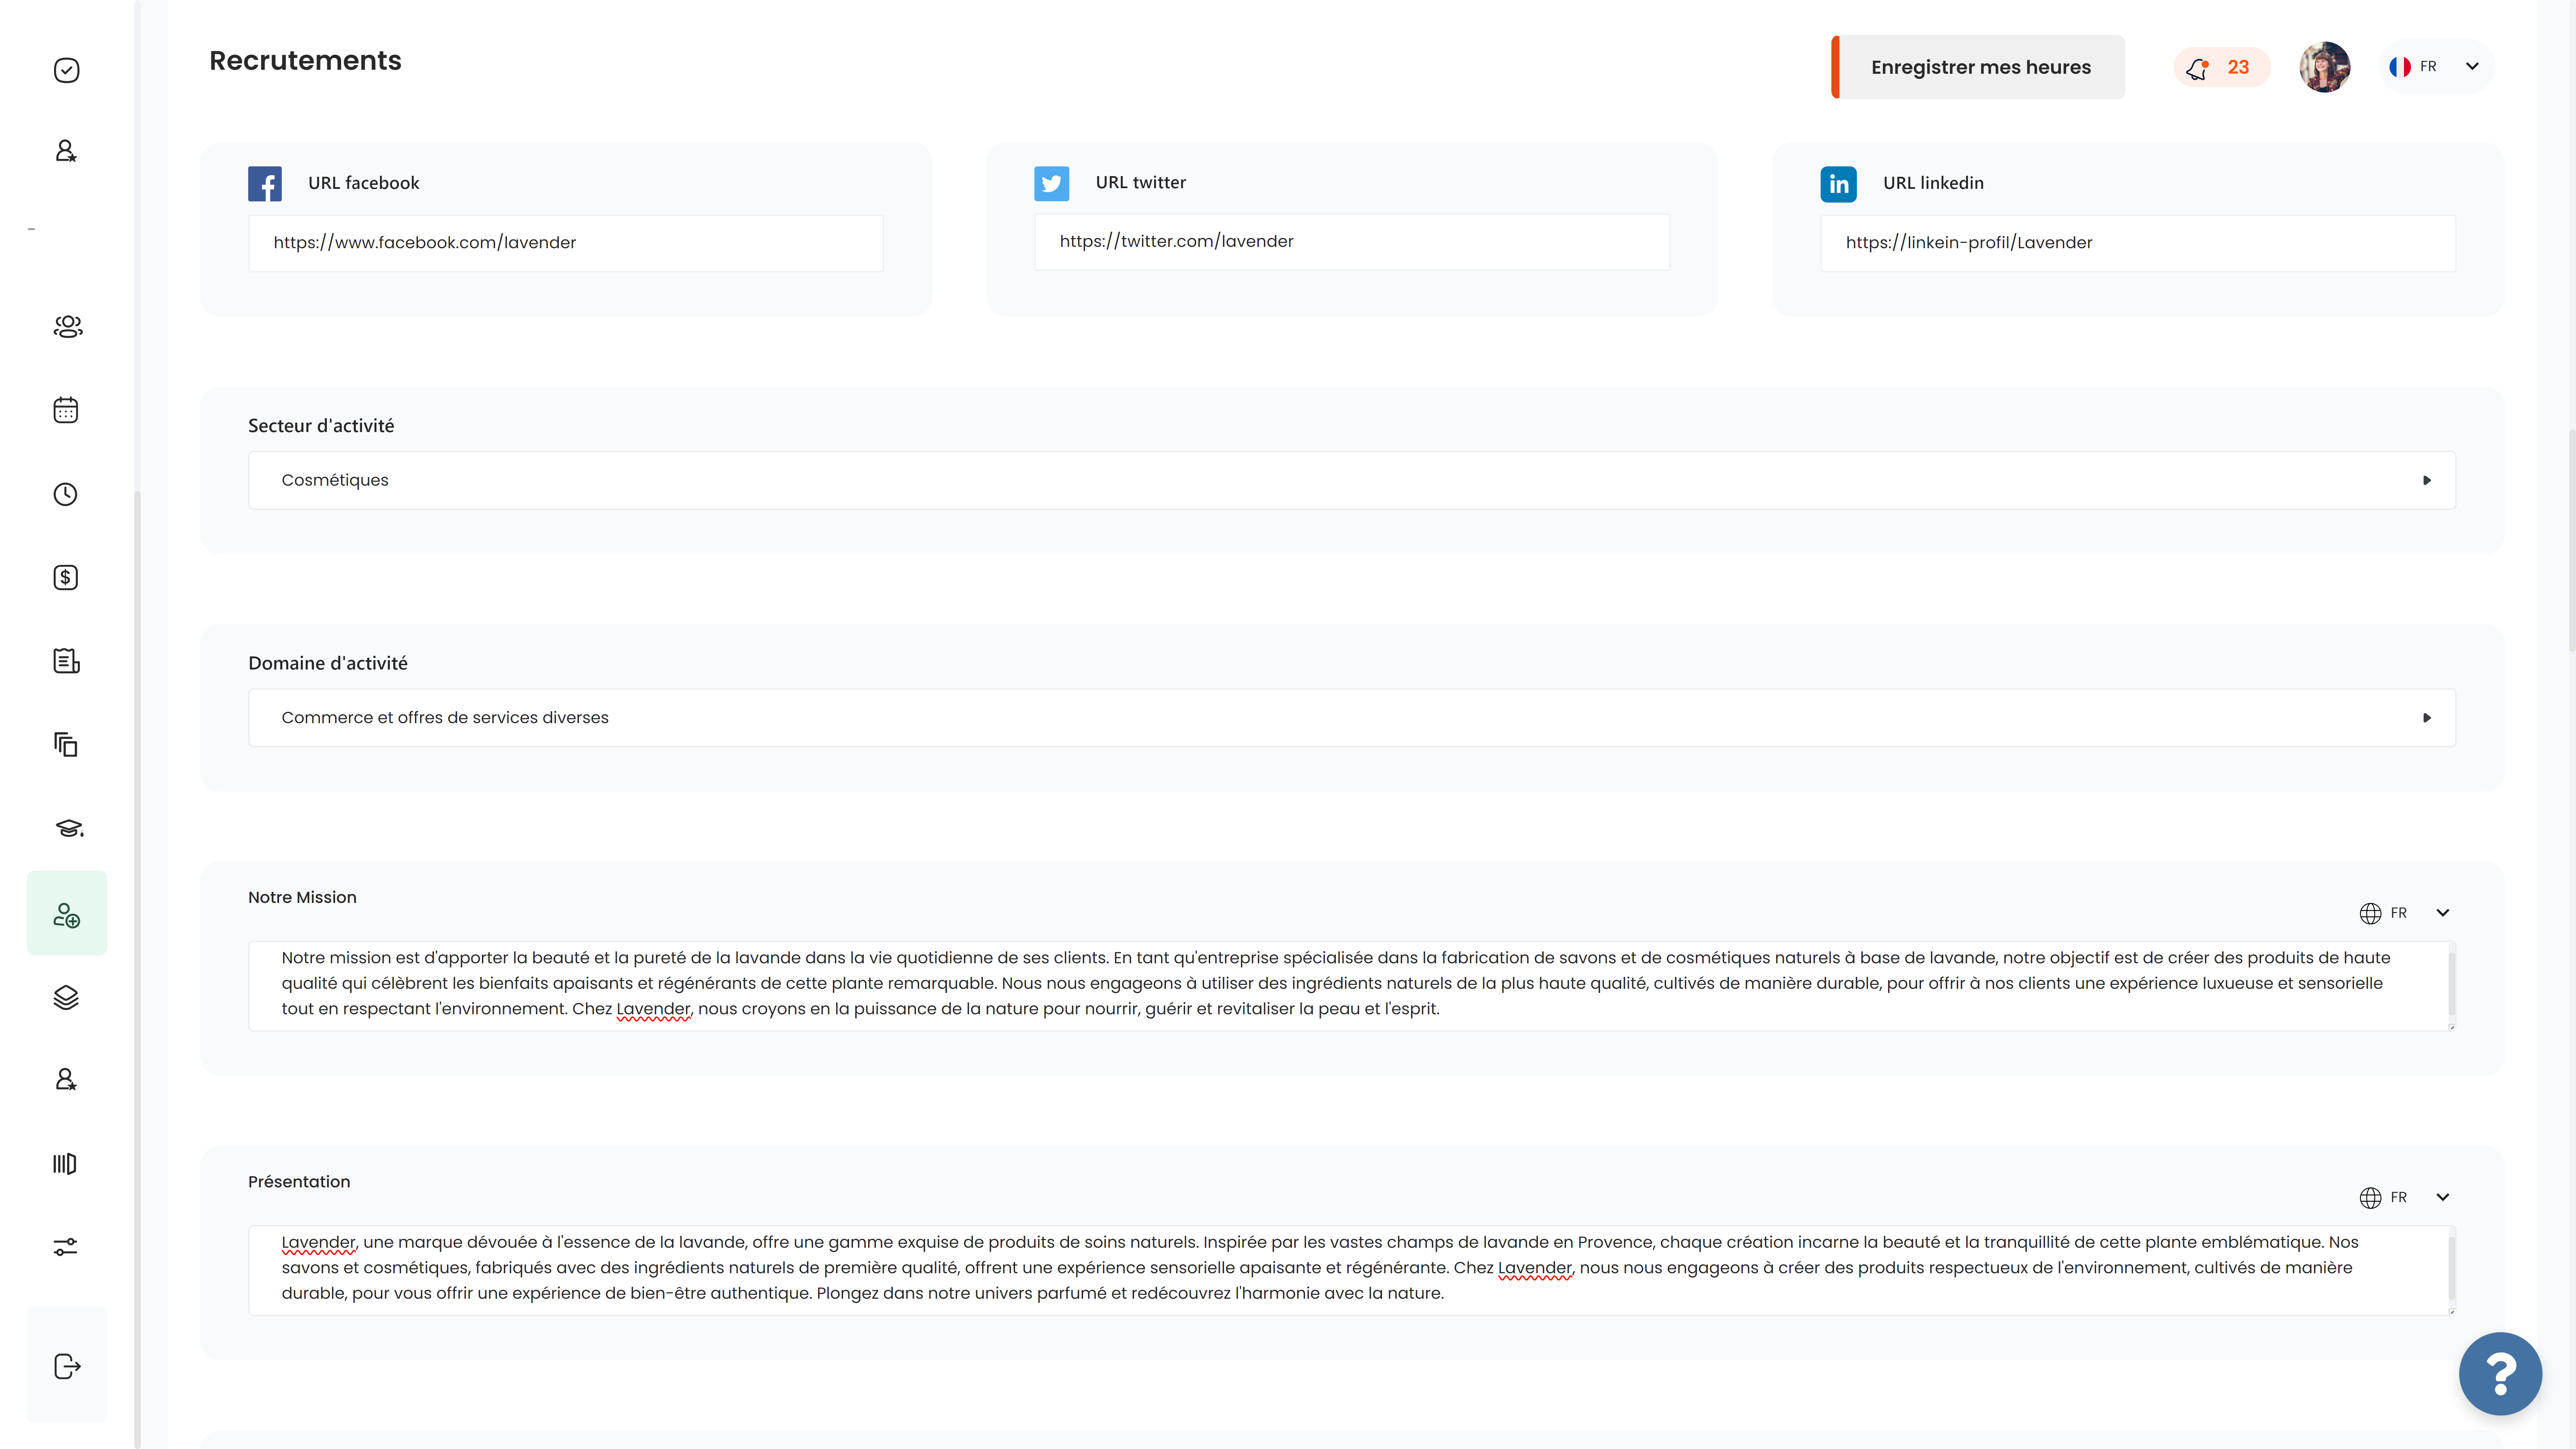Open notifications bell showing 23

pos(2222,67)
